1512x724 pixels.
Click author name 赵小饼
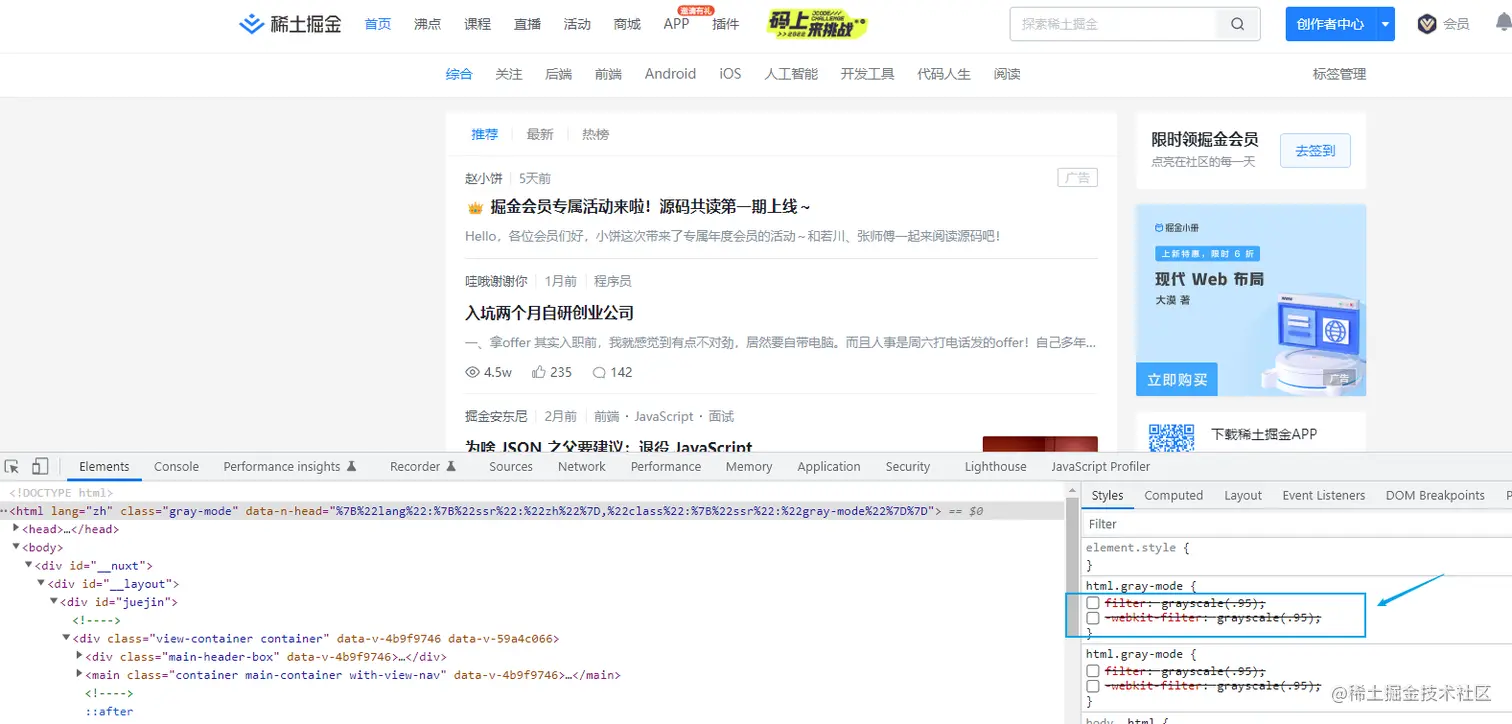(x=484, y=178)
